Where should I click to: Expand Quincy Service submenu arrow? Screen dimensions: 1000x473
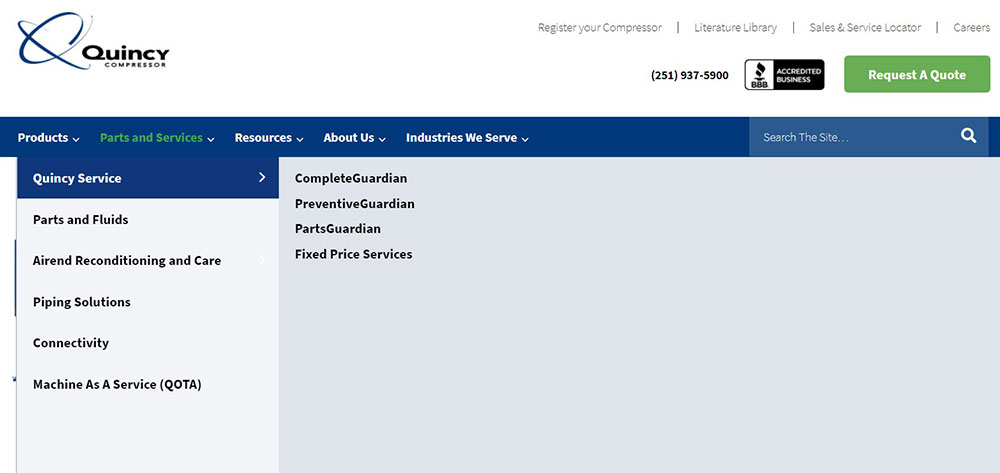262,178
